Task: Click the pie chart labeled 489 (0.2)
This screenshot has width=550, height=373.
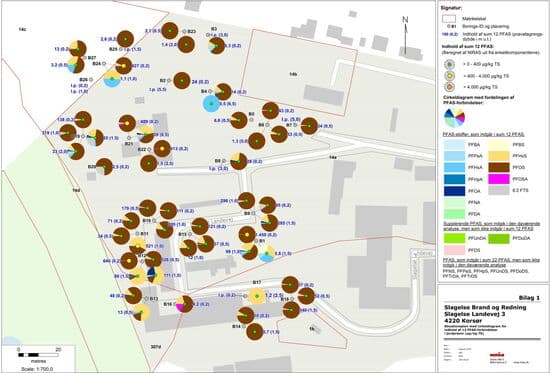Action: pyautogui.click(x=127, y=123)
